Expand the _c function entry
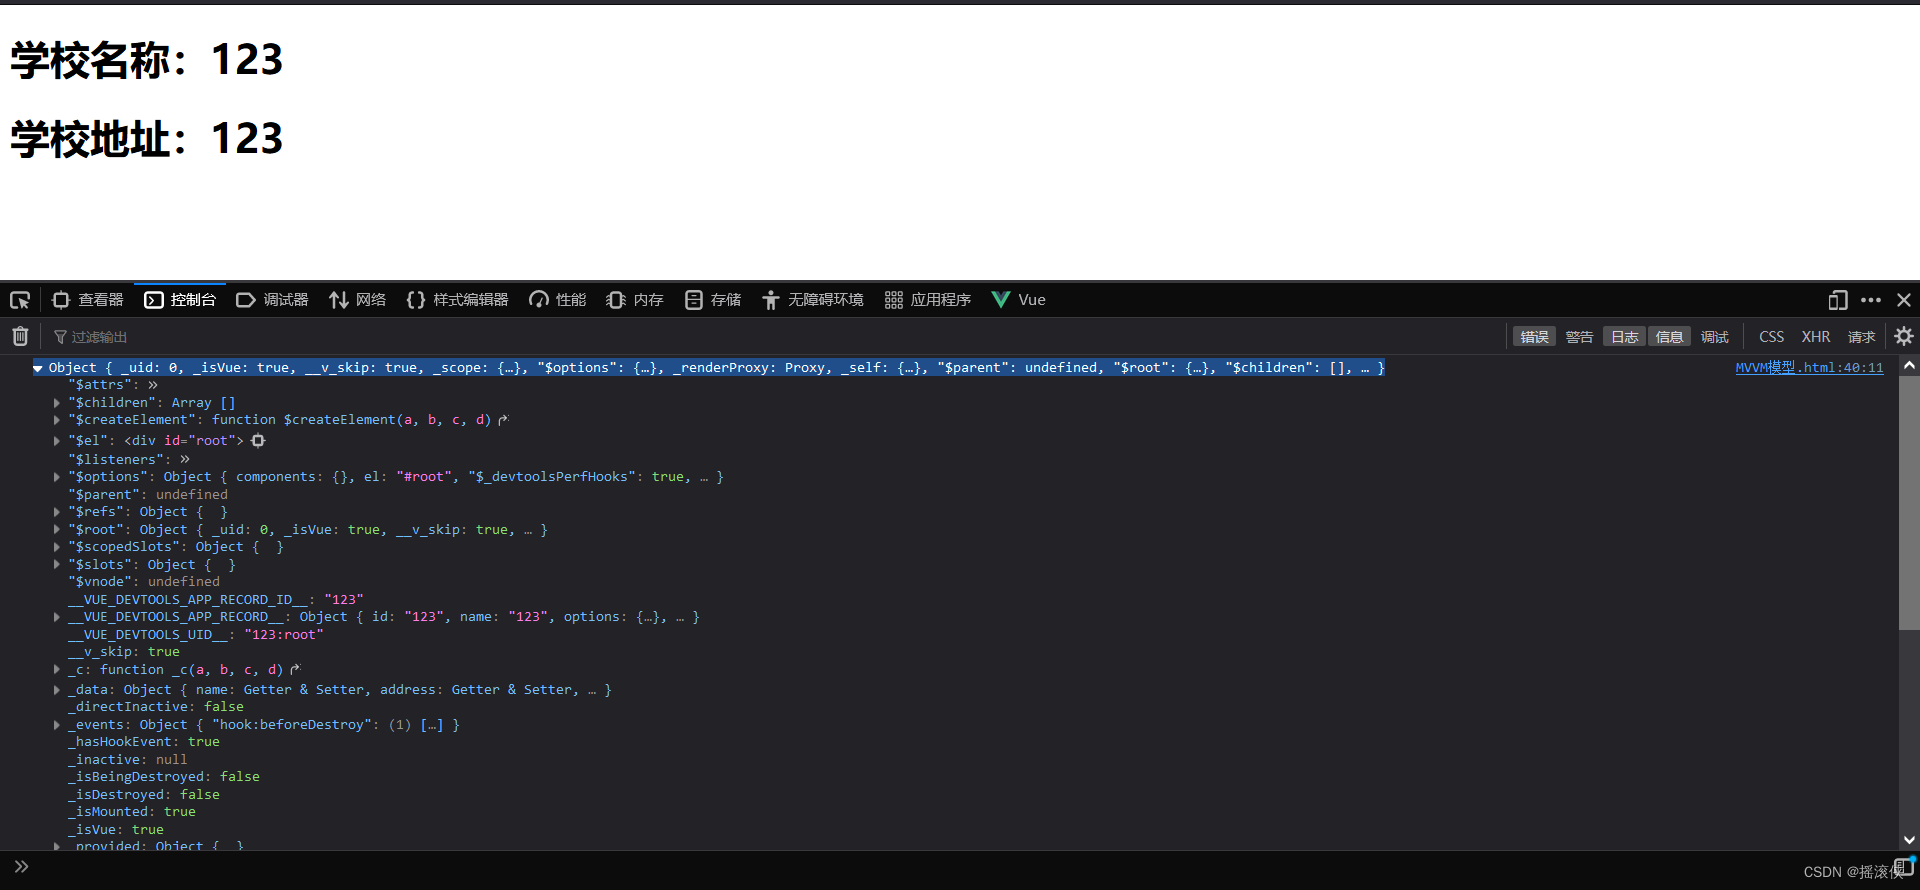Screen dimensions: 1920x890 (57, 670)
